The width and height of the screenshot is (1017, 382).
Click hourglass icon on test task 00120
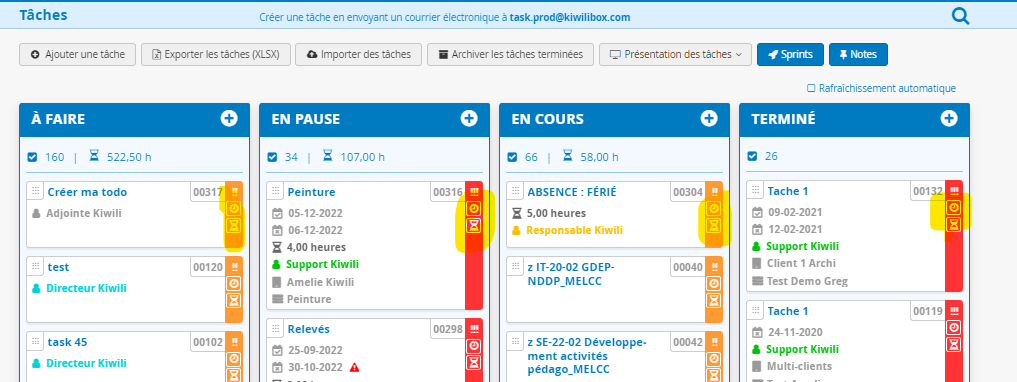click(x=234, y=300)
